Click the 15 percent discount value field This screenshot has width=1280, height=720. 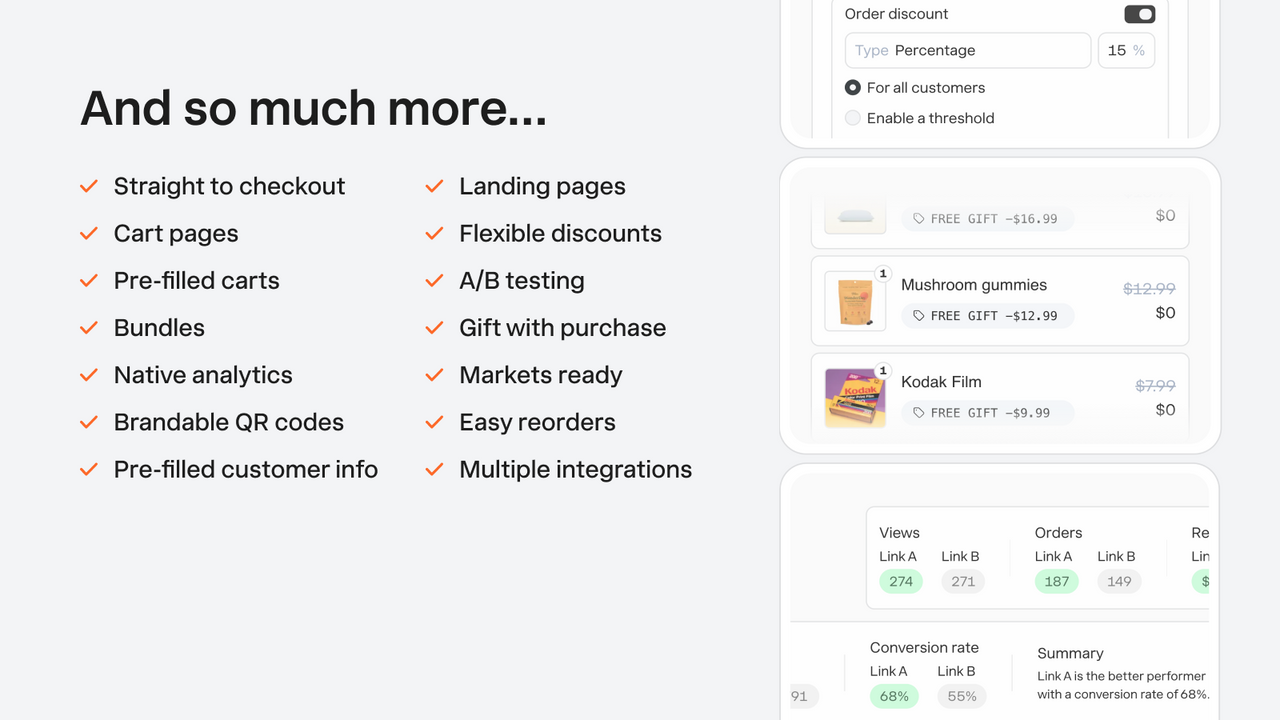click(x=1126, y=50)
